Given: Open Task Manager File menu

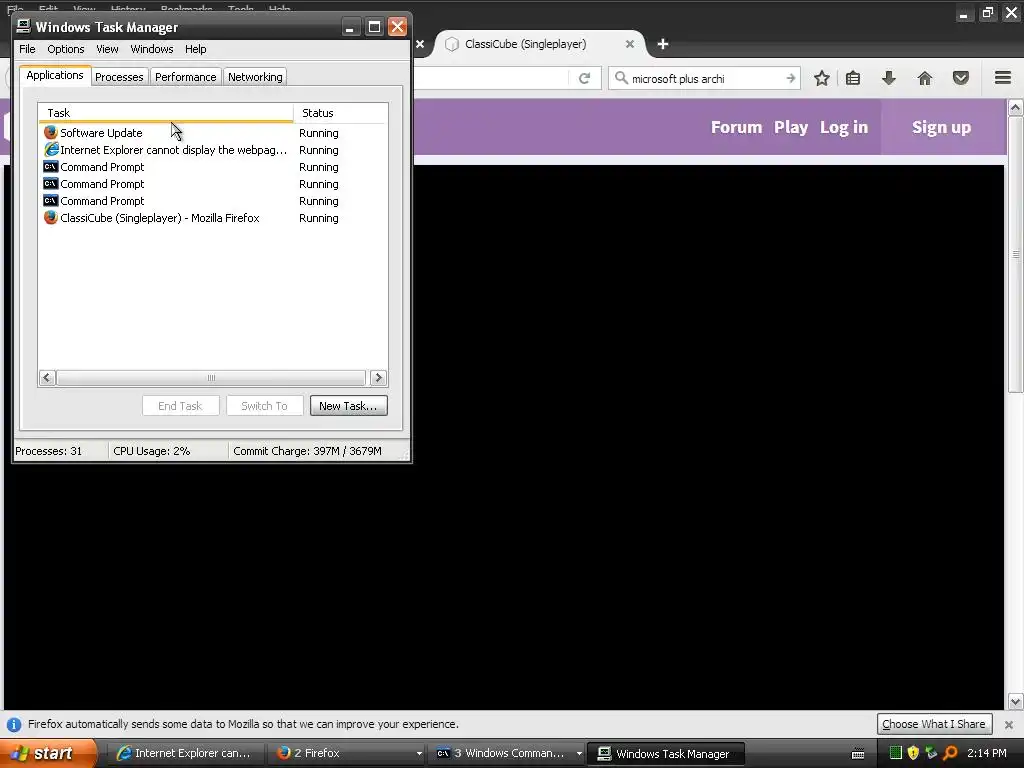Looking at the screenshot, I should point(27,49).
